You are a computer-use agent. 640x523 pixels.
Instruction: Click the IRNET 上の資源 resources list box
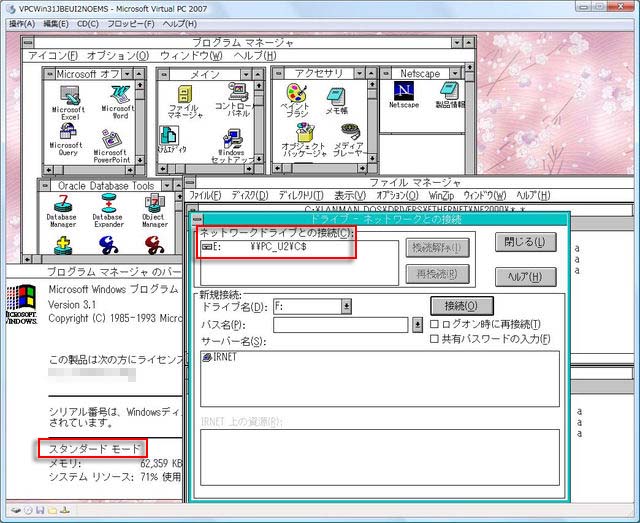tap(380, 457)
